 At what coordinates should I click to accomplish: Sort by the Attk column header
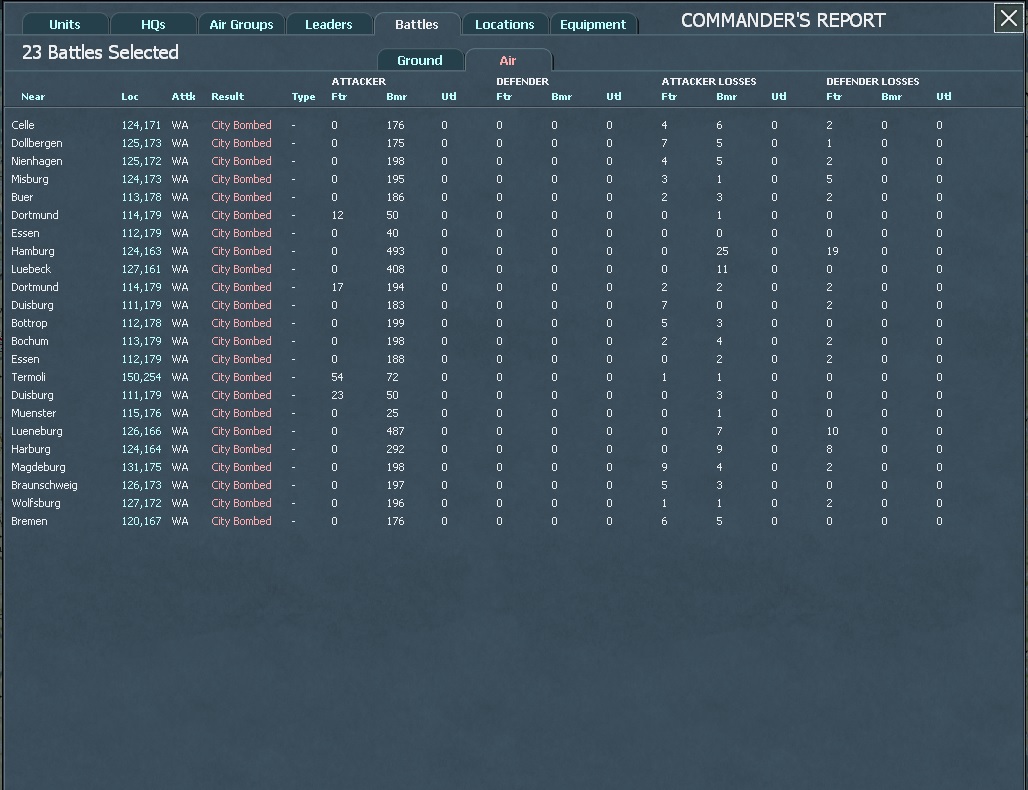pyautogui.click(x=184, y=96)
